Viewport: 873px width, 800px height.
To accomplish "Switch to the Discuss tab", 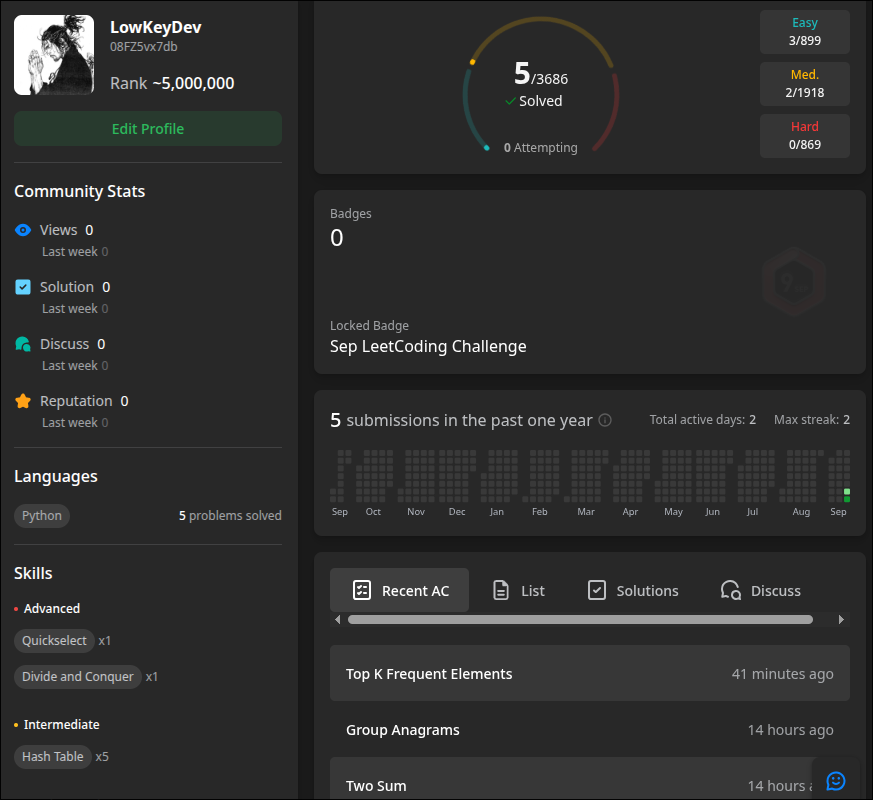I will coord(761,590).
